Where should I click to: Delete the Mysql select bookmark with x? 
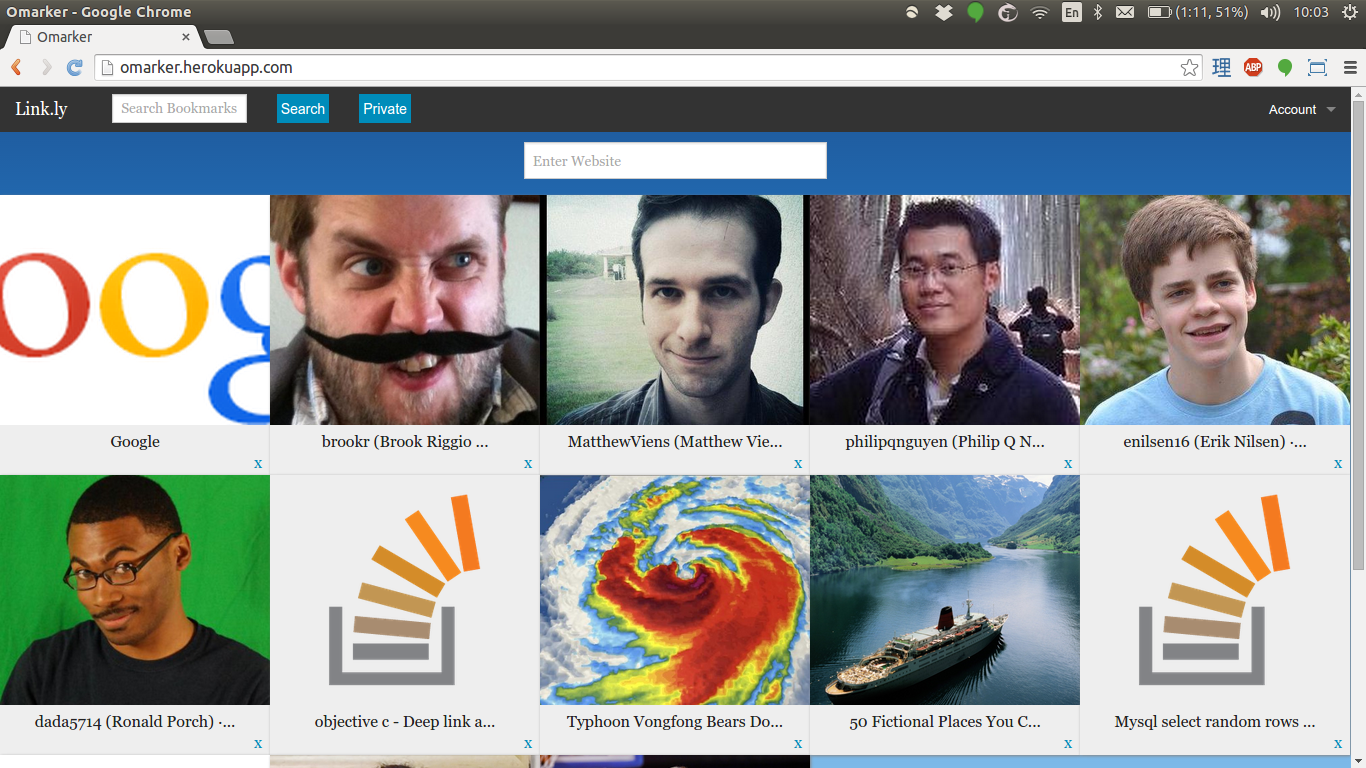[1338, 743]
